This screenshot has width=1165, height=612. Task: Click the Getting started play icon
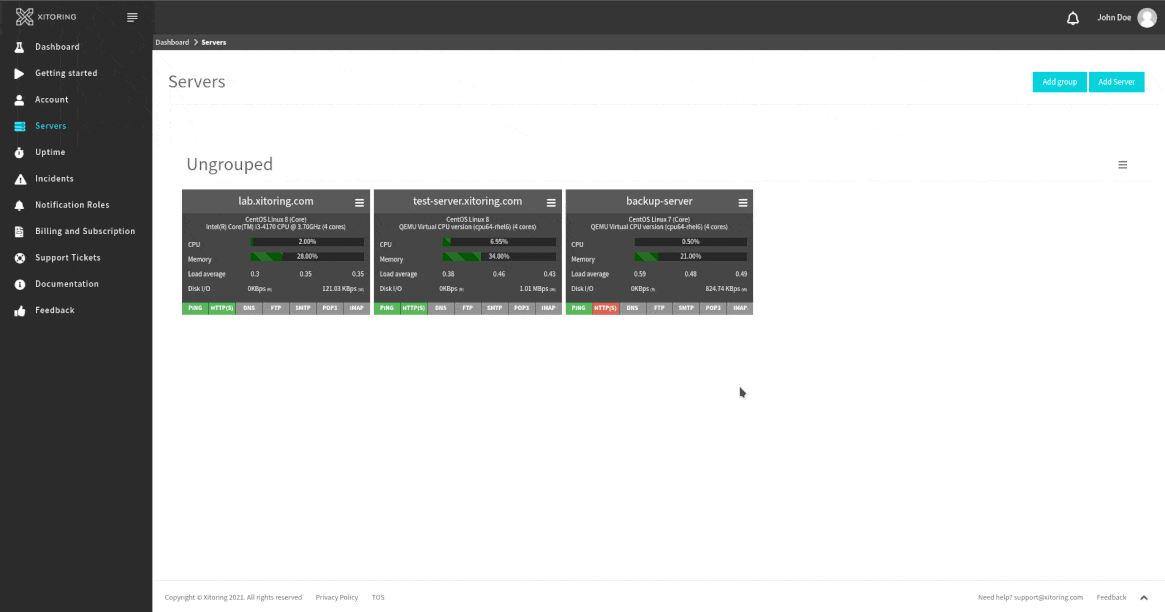click(x=19, y=73)
